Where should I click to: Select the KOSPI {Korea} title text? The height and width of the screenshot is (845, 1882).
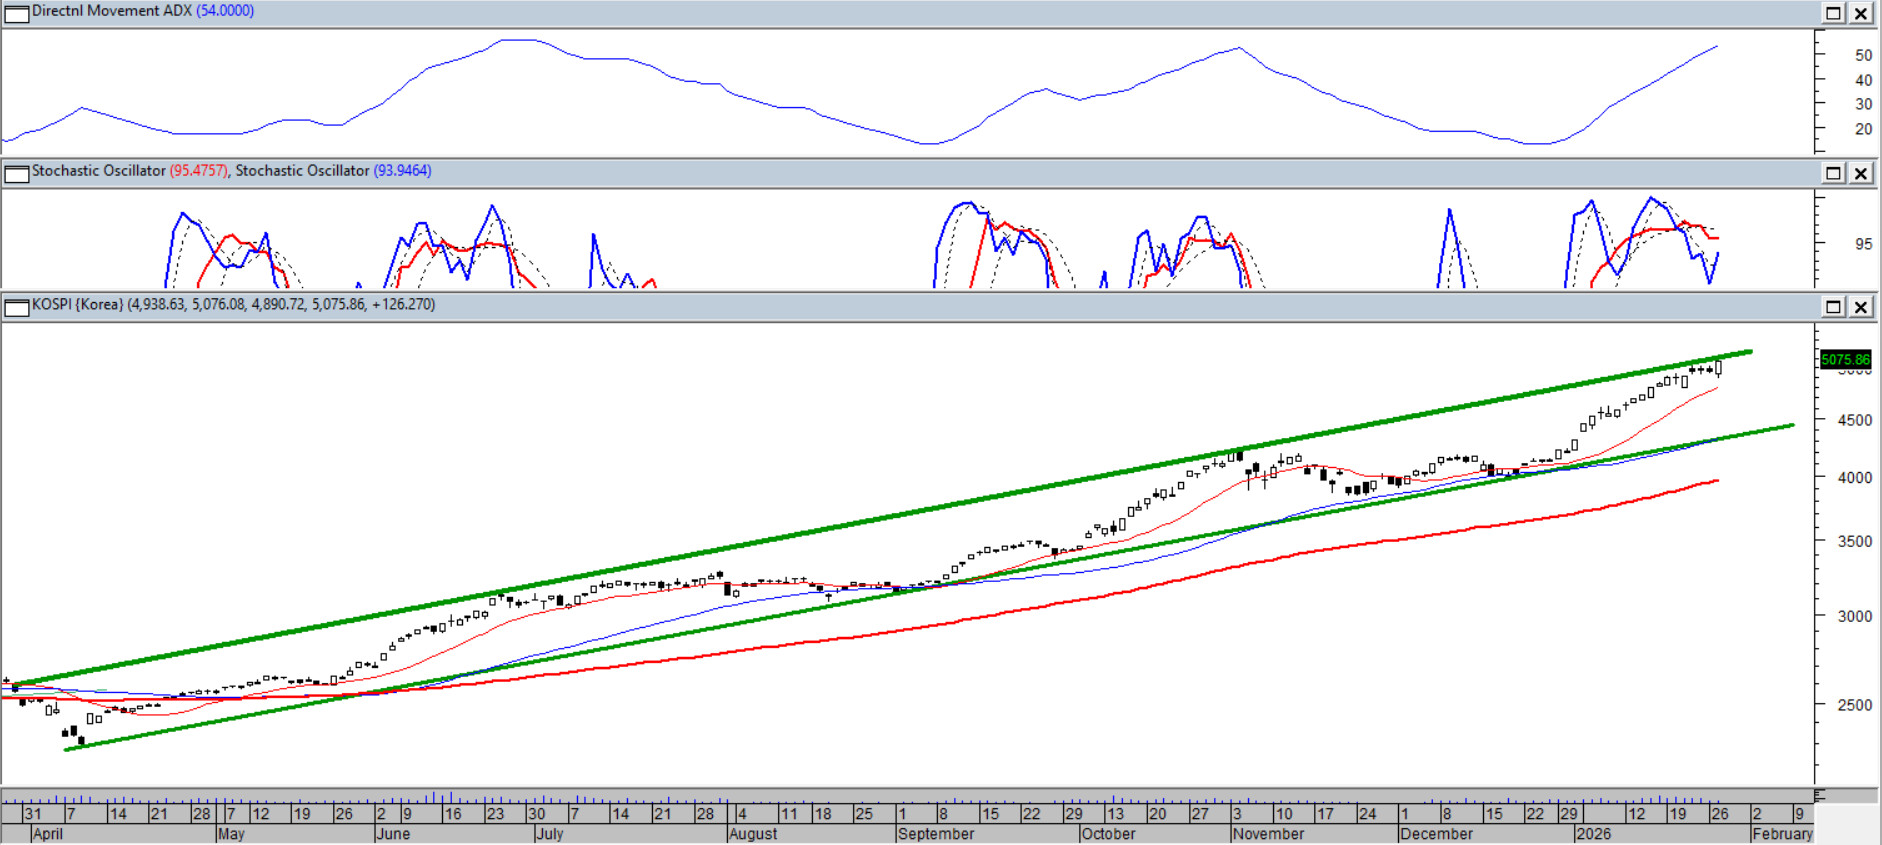[x=78, y=305]
